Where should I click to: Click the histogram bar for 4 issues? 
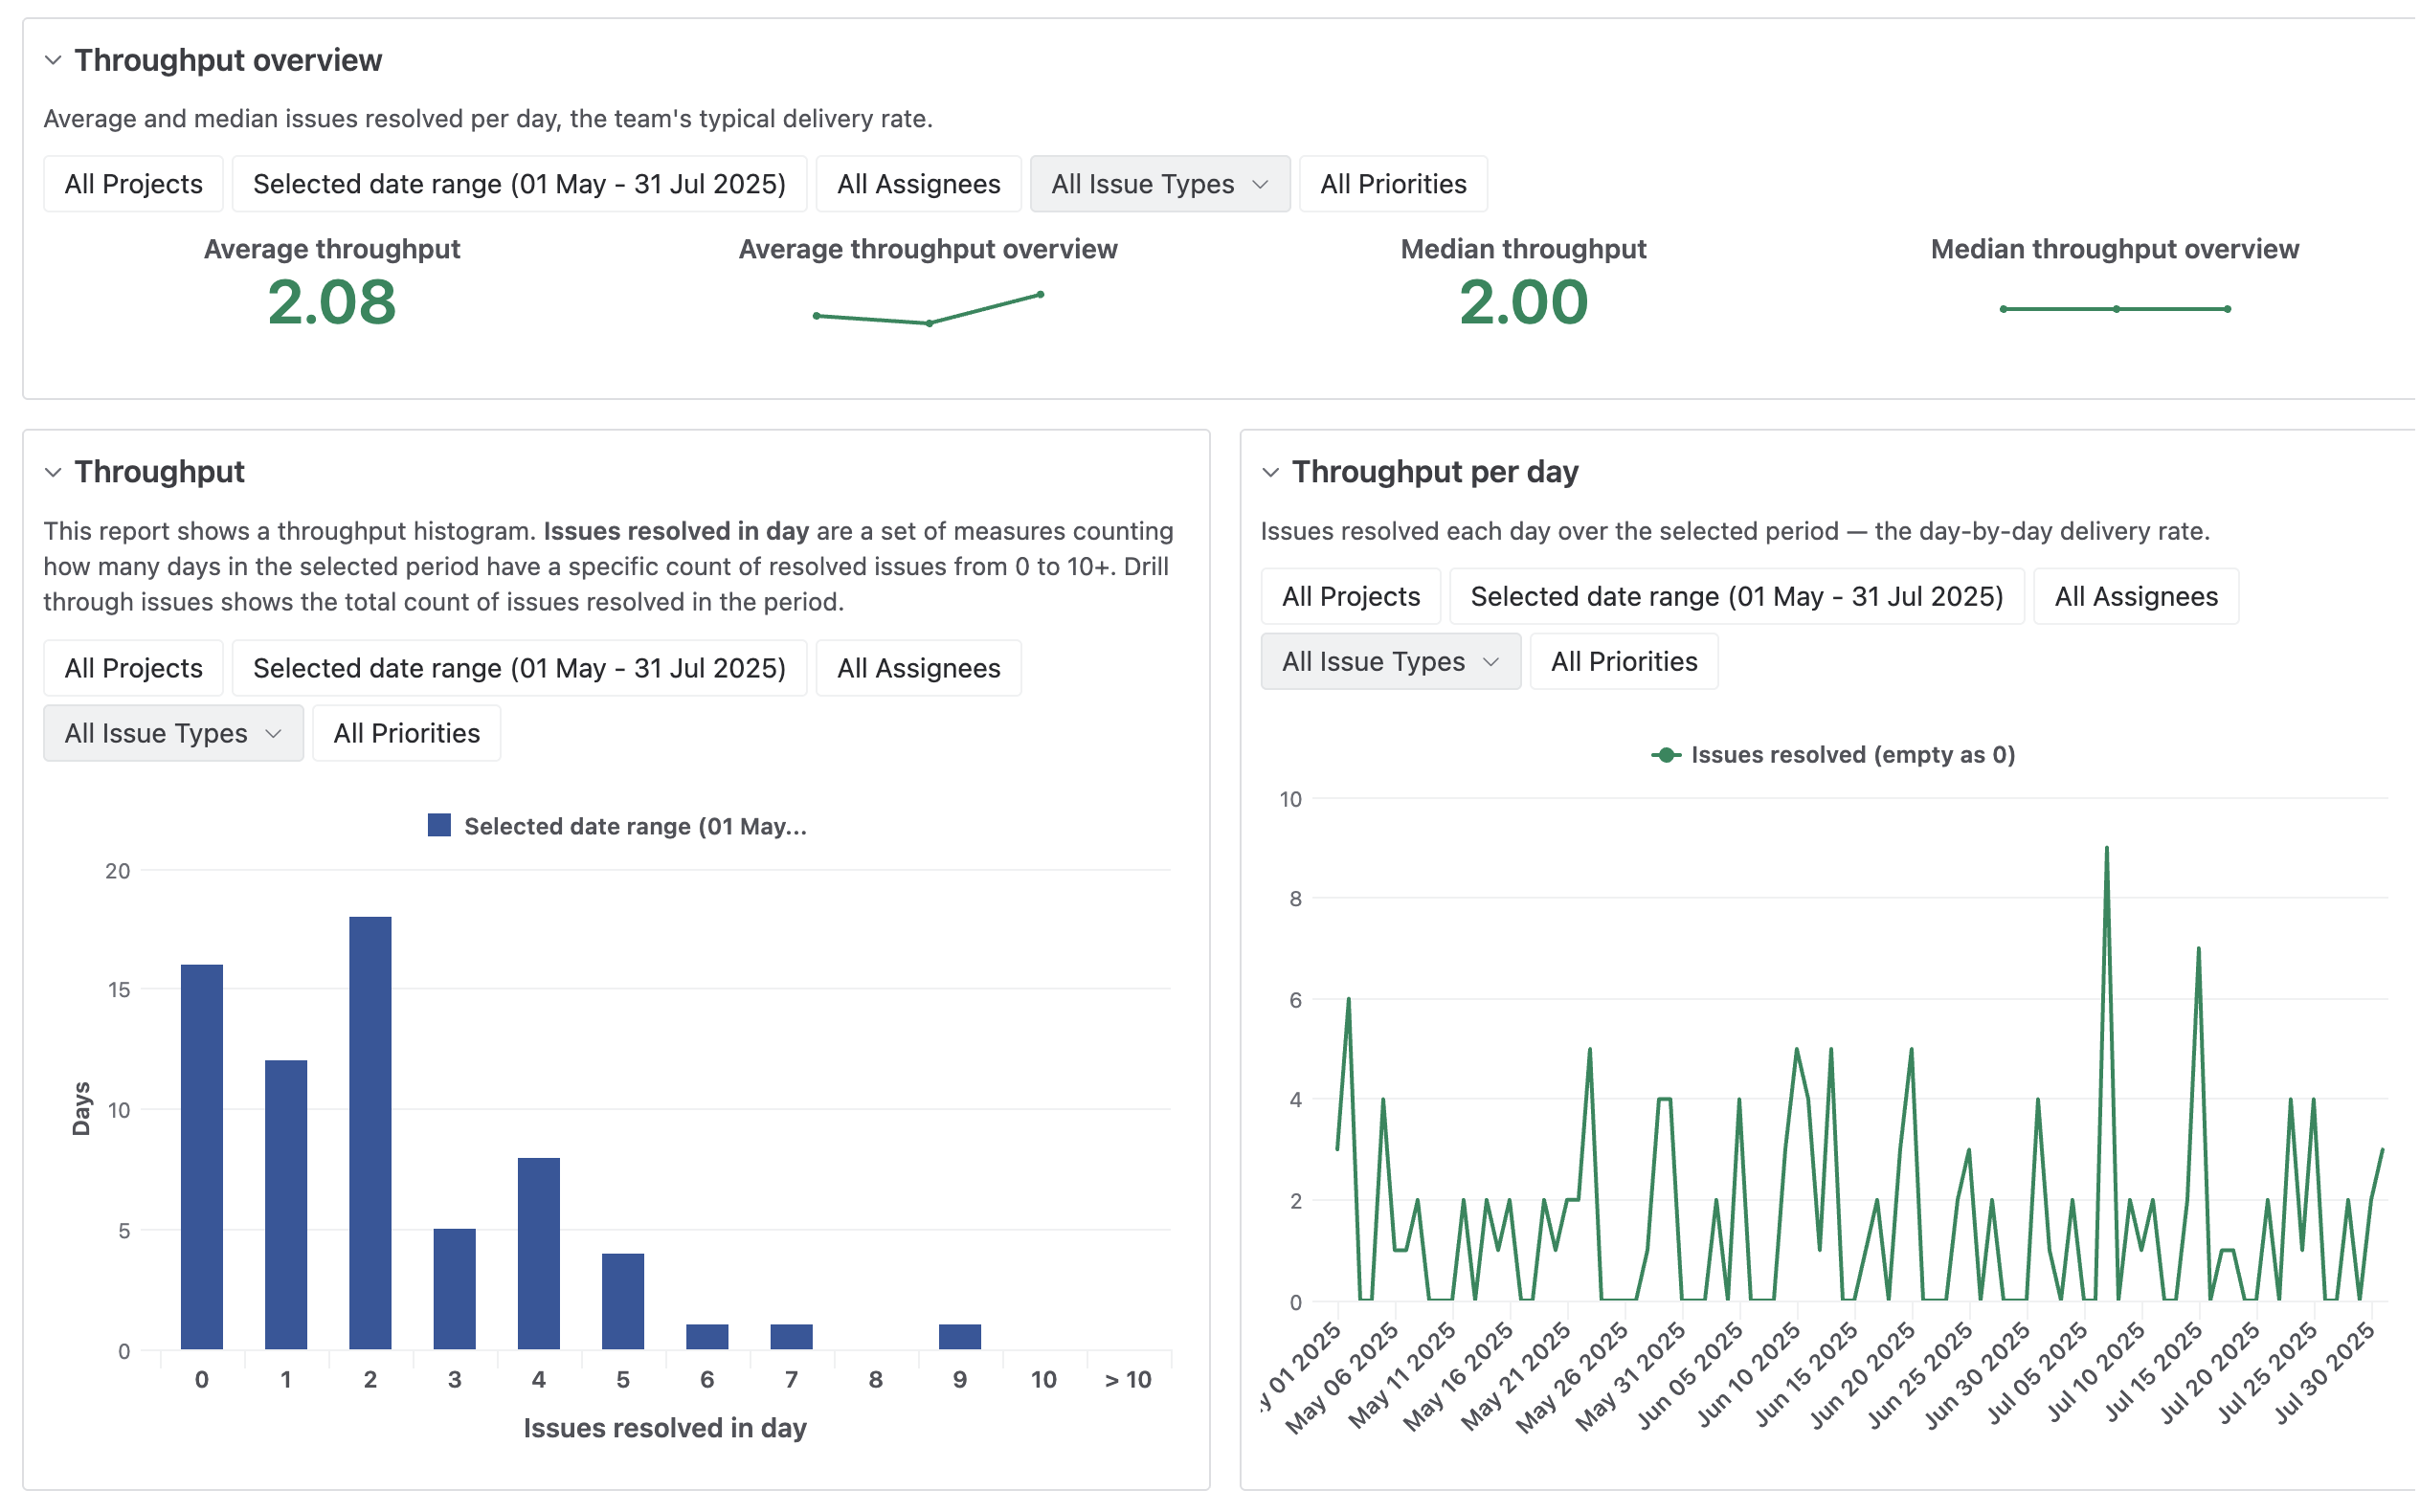(x=539, y=1254)
